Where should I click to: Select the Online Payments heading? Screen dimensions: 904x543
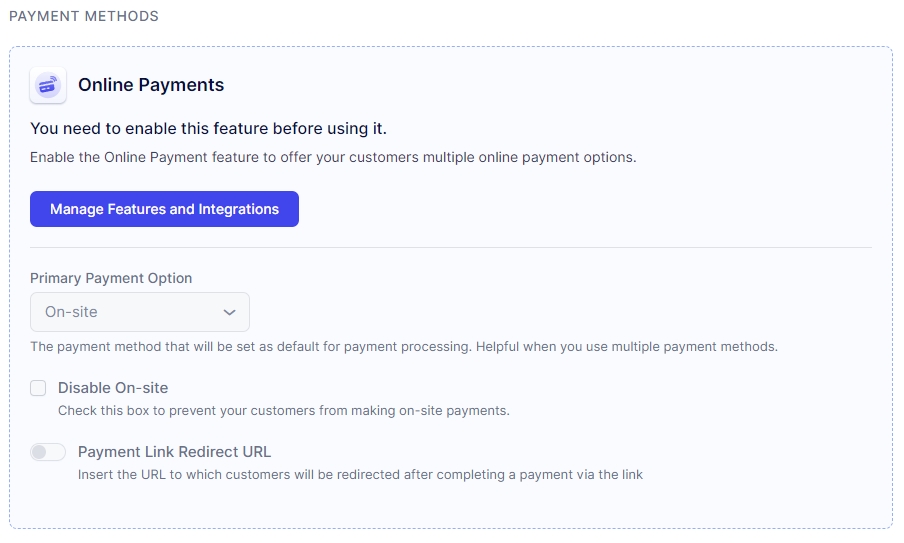[x=151, y=85]
